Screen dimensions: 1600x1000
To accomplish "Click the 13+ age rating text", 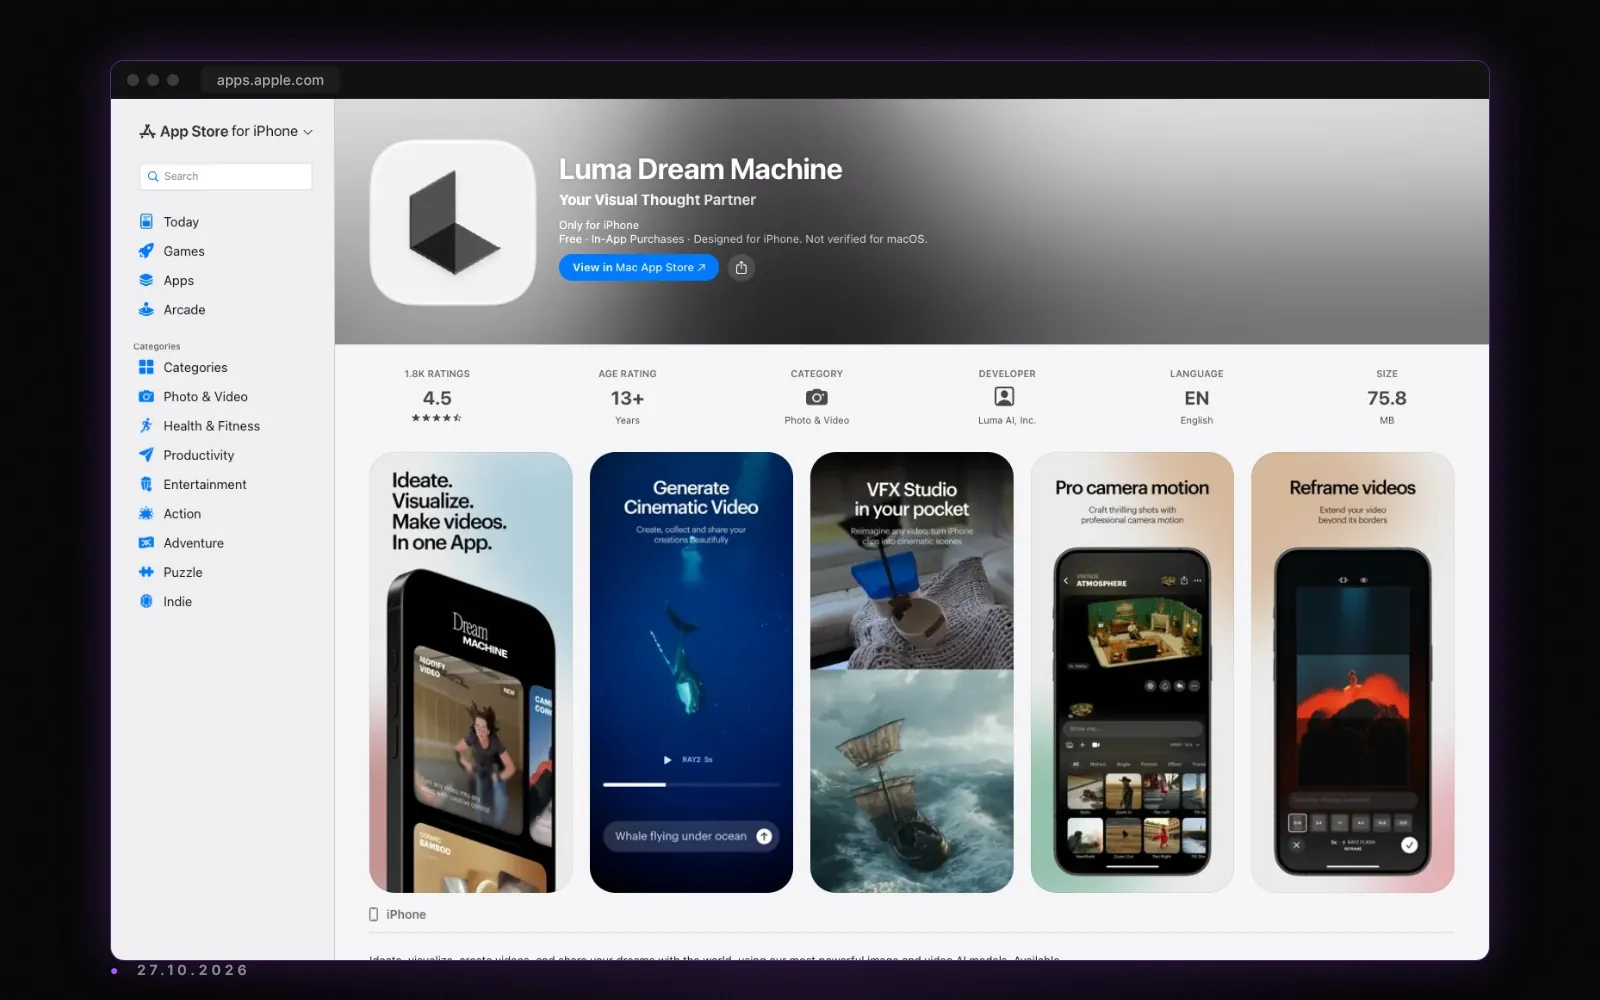I will 627,398.
